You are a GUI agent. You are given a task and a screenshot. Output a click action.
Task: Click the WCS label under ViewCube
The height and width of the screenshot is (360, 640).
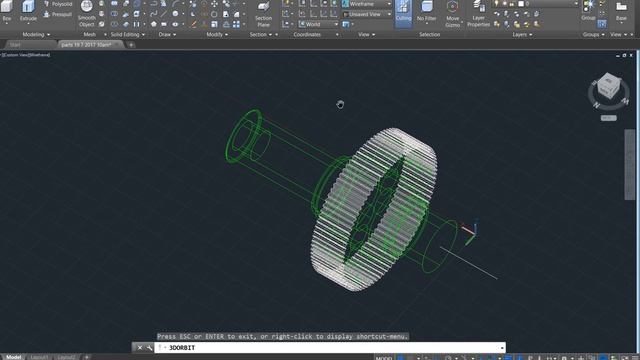608,118
